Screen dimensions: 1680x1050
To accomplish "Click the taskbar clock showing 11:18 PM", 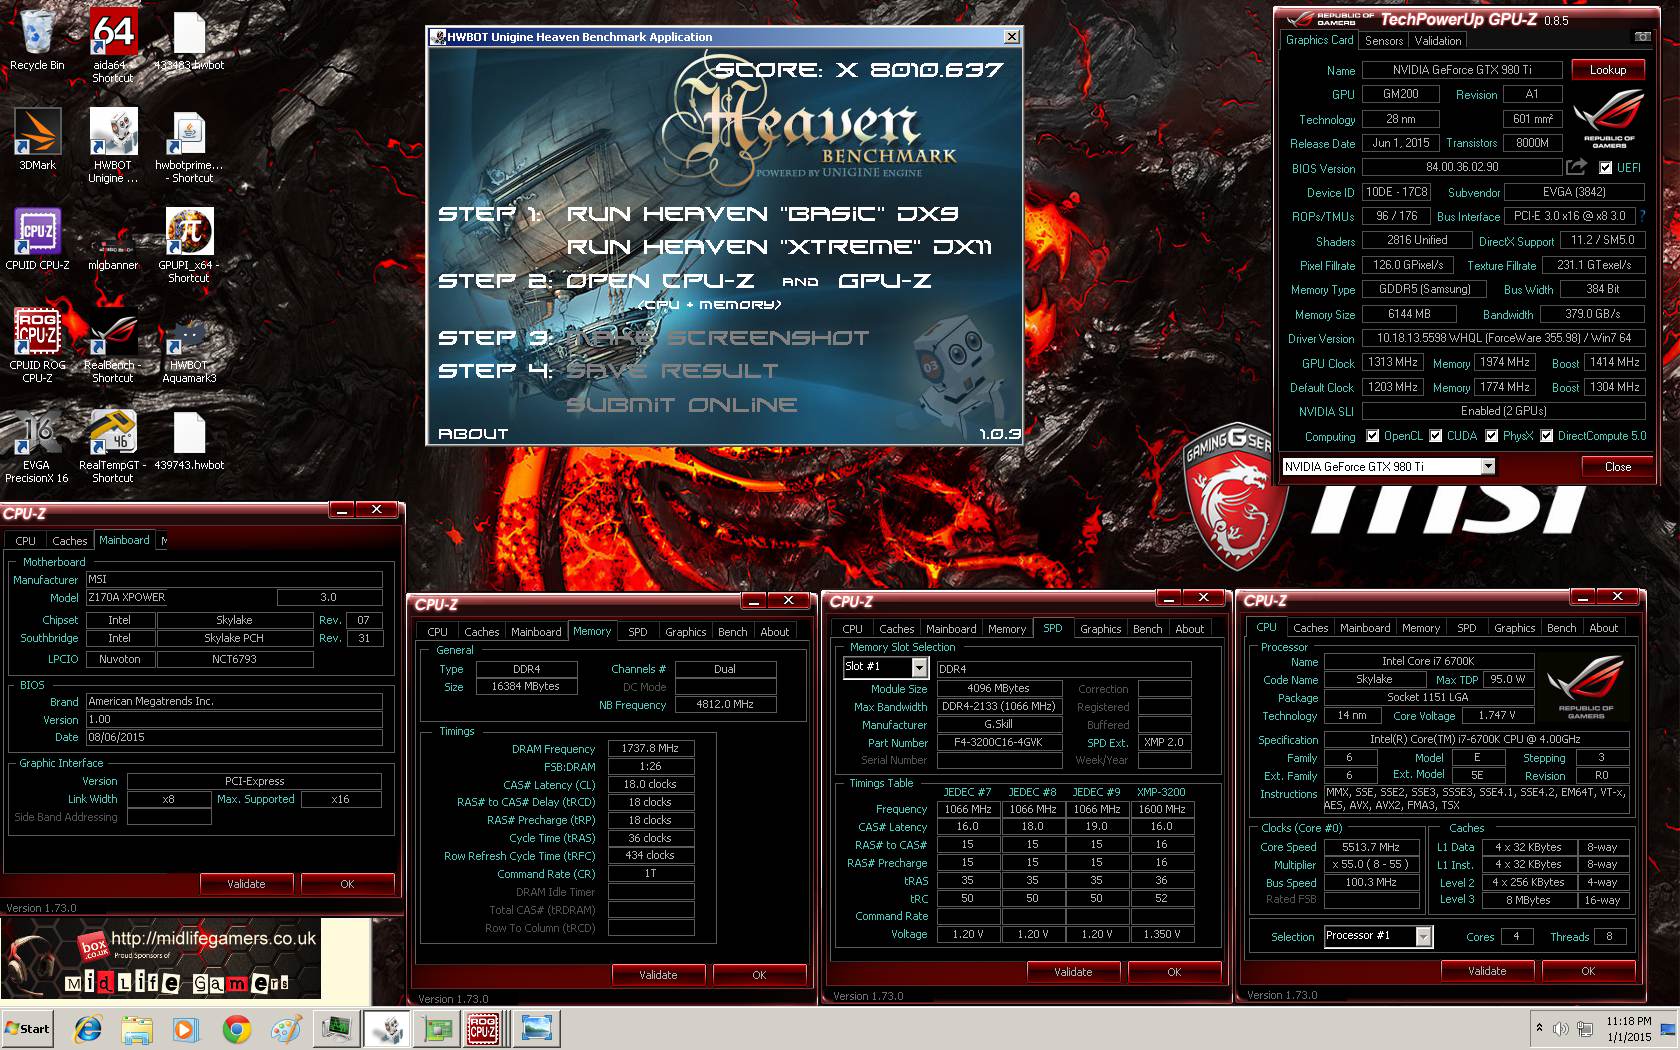I will (1629, 1029).
